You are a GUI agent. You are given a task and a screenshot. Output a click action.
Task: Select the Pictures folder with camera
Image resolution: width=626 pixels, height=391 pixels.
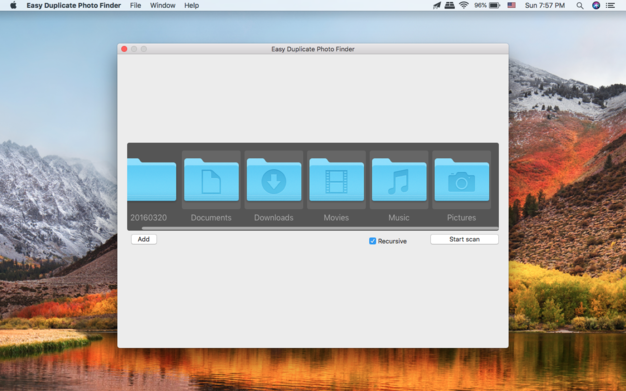[x=462, y=180]
